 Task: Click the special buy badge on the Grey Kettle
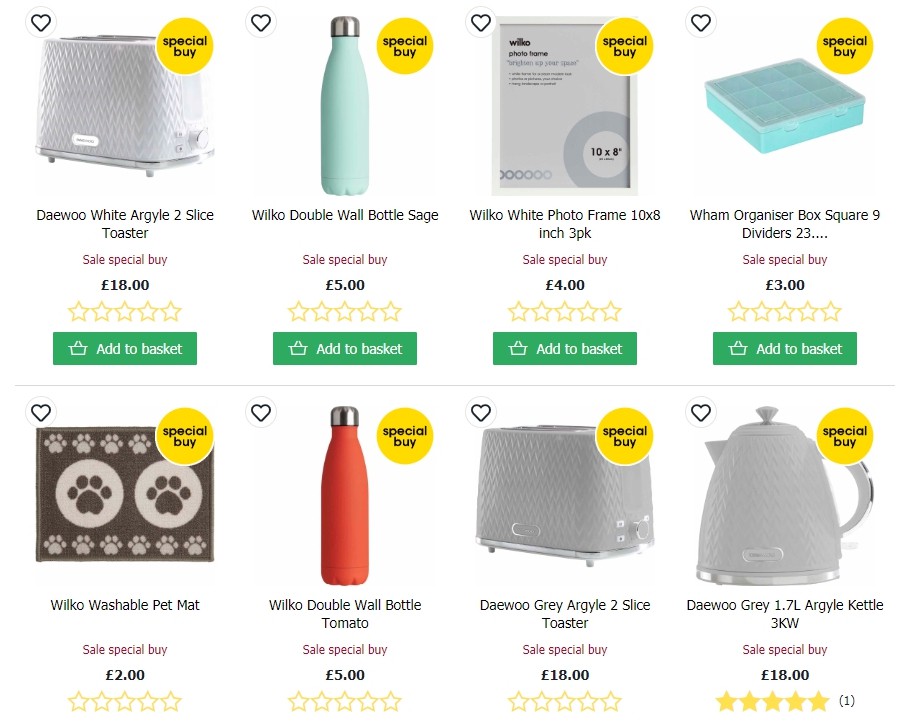[x=845, y=435]
